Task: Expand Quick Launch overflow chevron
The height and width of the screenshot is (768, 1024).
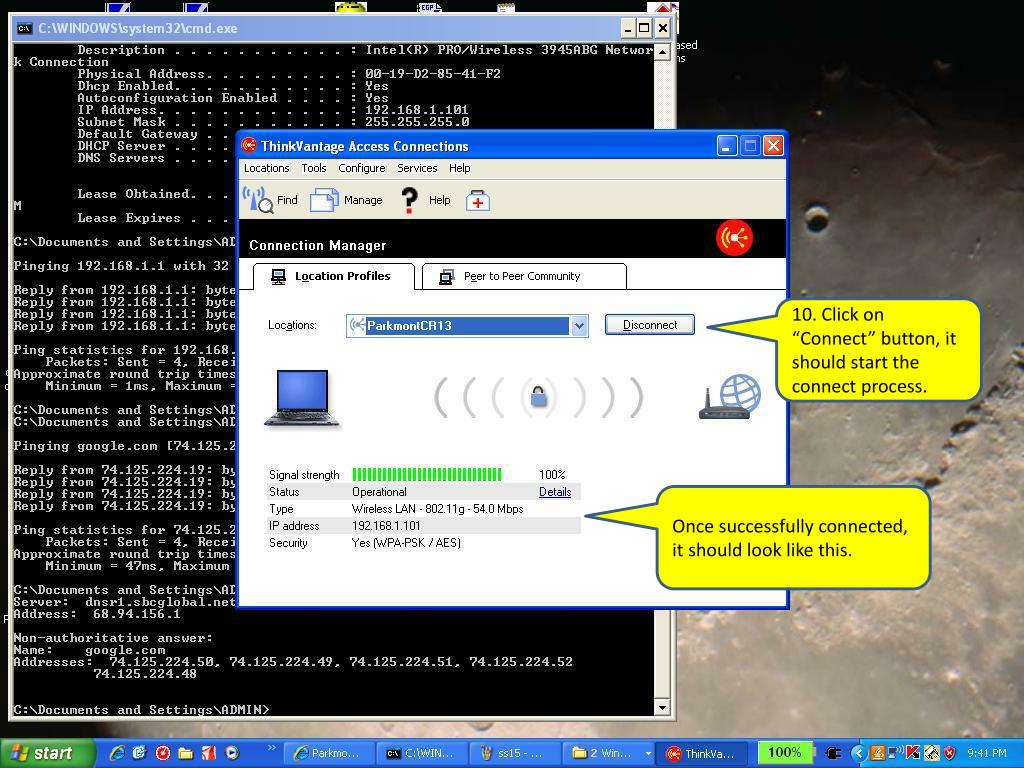Action: coord(272,748)
